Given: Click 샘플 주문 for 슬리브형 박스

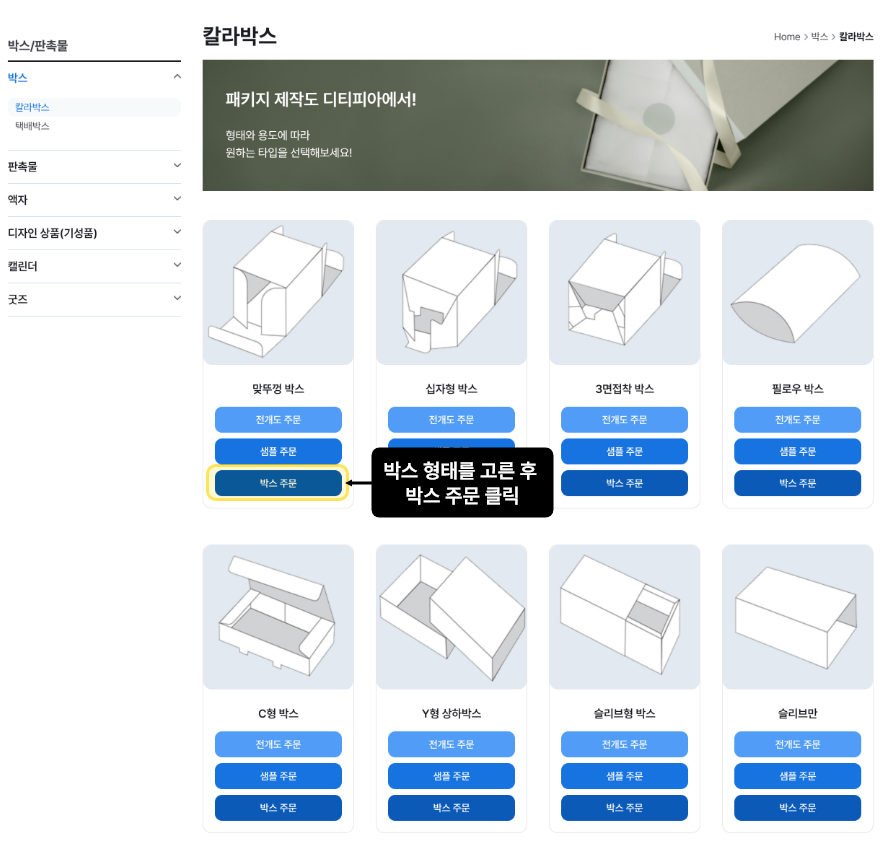Looking at the screenshot, I should pos(624,776).
